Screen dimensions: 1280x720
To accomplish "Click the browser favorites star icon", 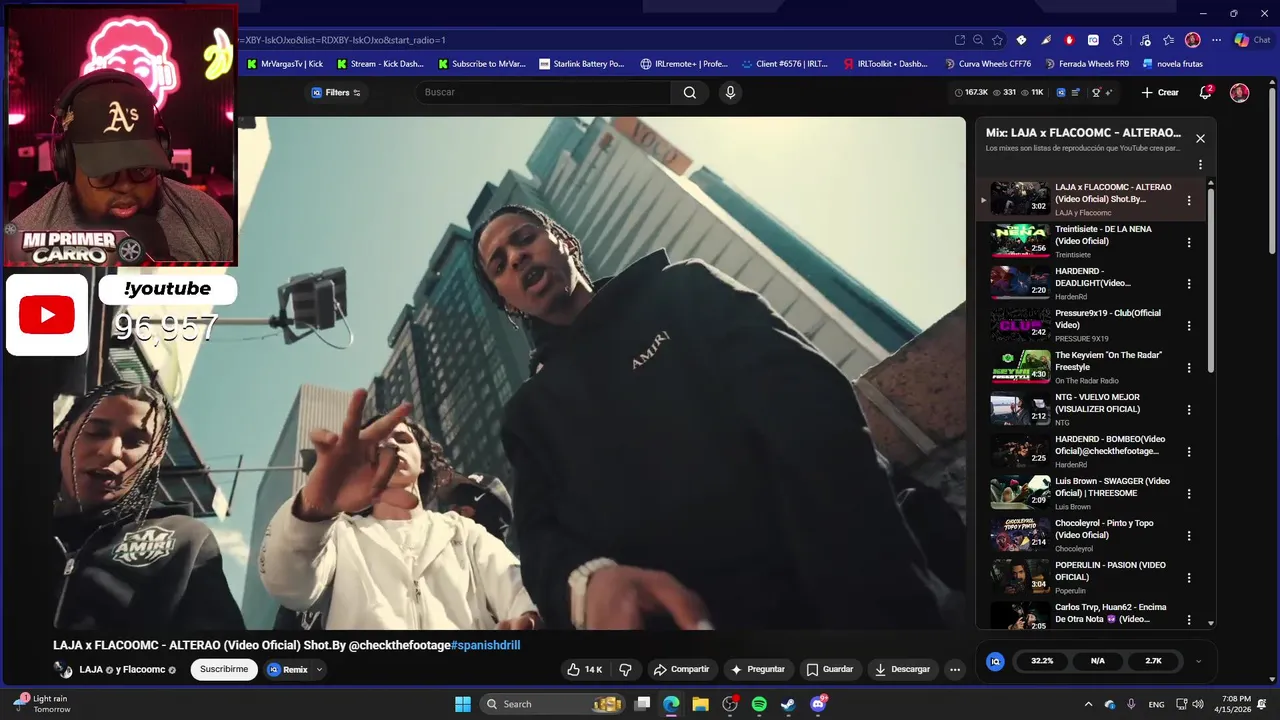I will coord(997,40).
